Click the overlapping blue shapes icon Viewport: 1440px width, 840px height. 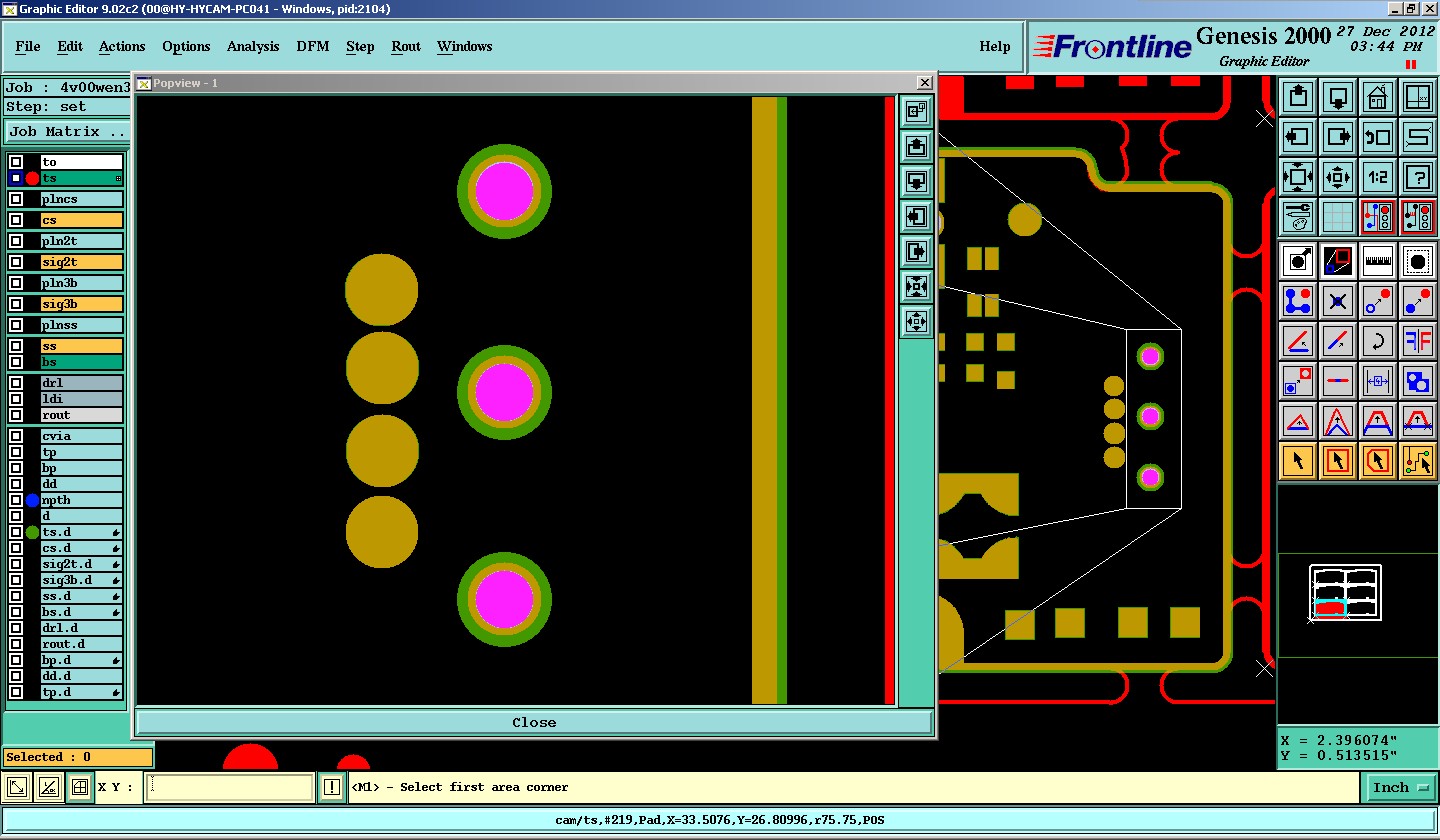coord(1418,381)
